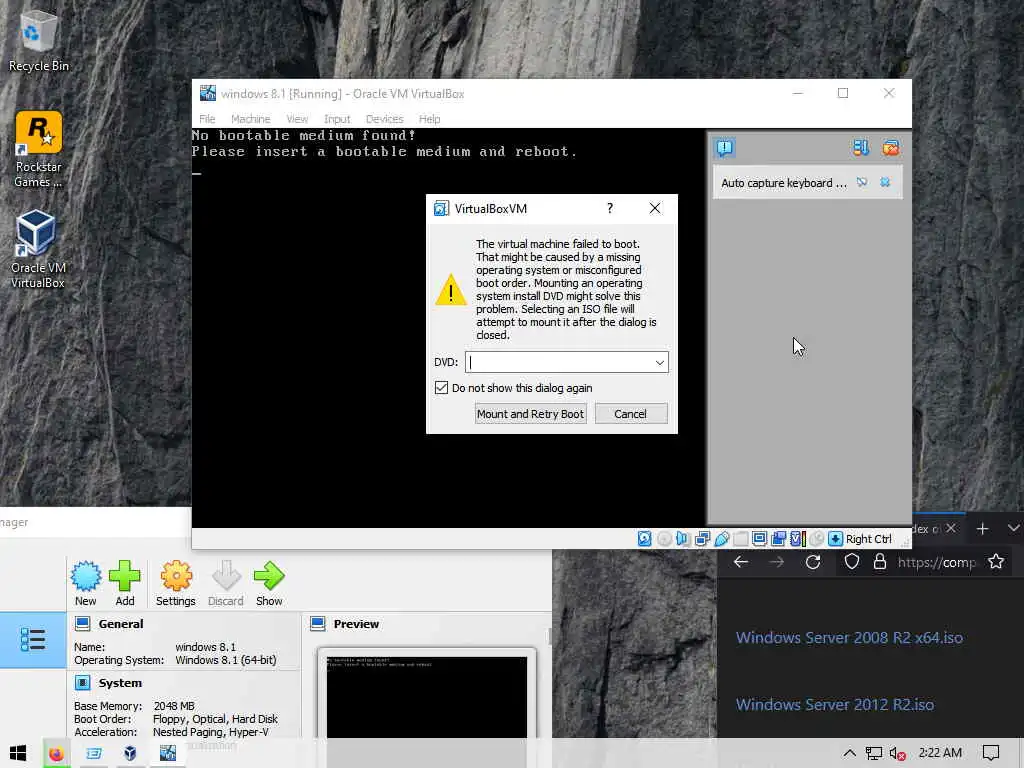
Task: Click the Preview section header in Manager
Action: click(356, 624)
